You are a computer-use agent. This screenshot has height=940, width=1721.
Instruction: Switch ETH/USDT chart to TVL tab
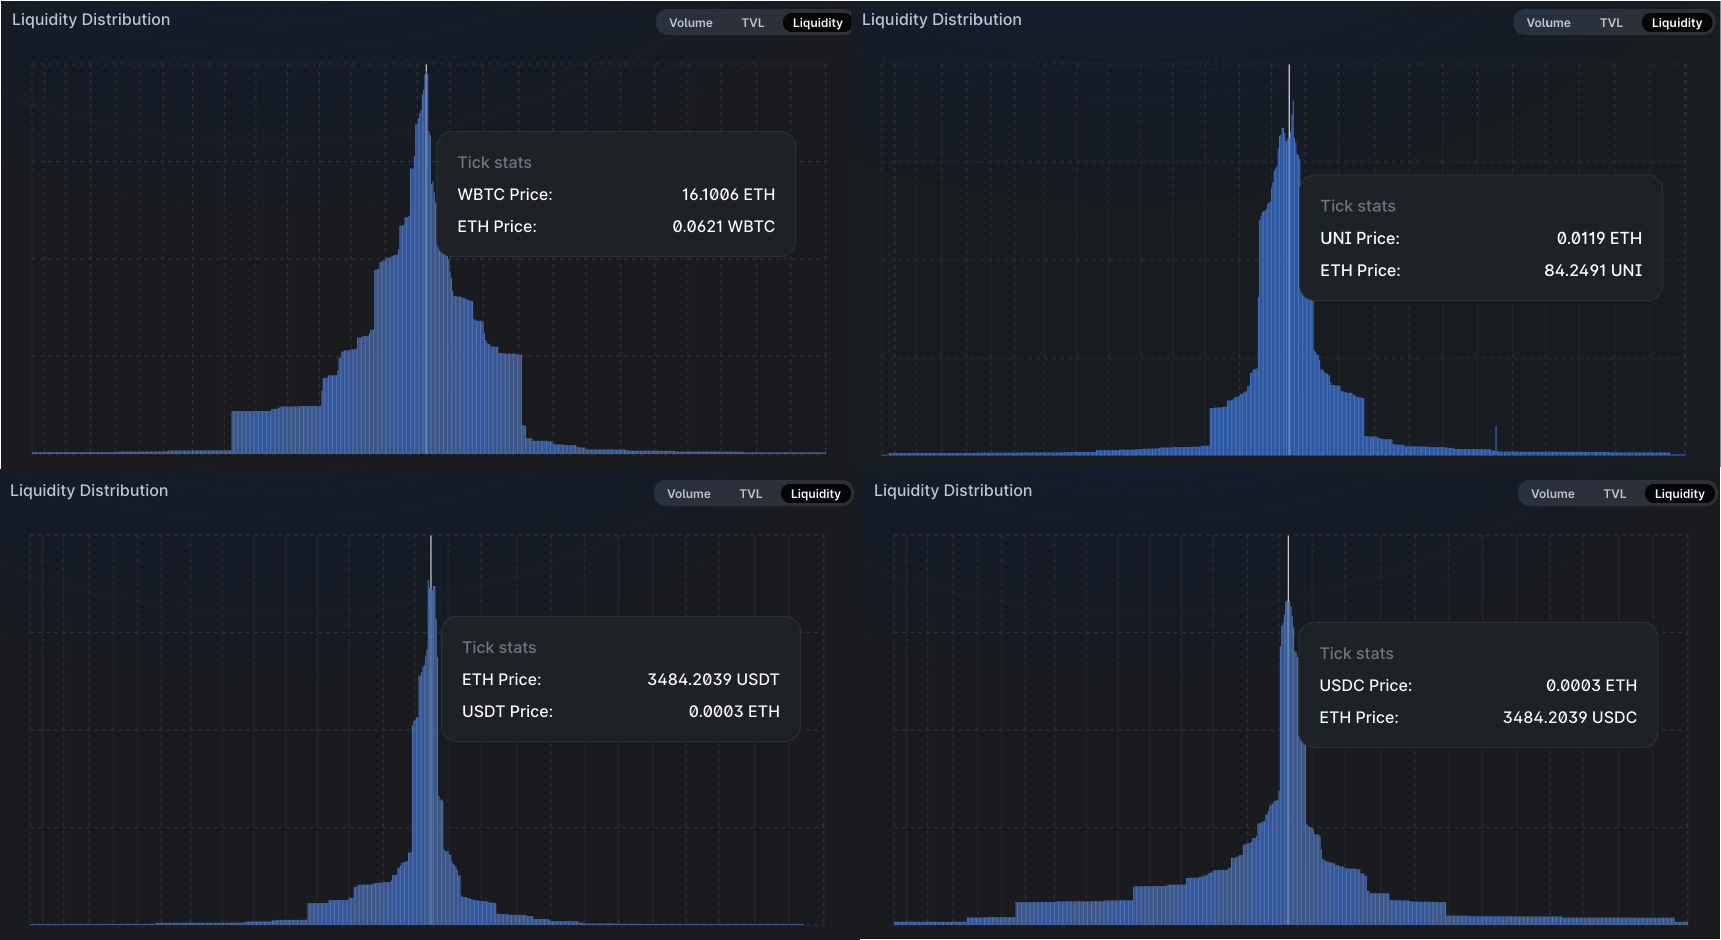pyautogui.click(x=750, y=494)
